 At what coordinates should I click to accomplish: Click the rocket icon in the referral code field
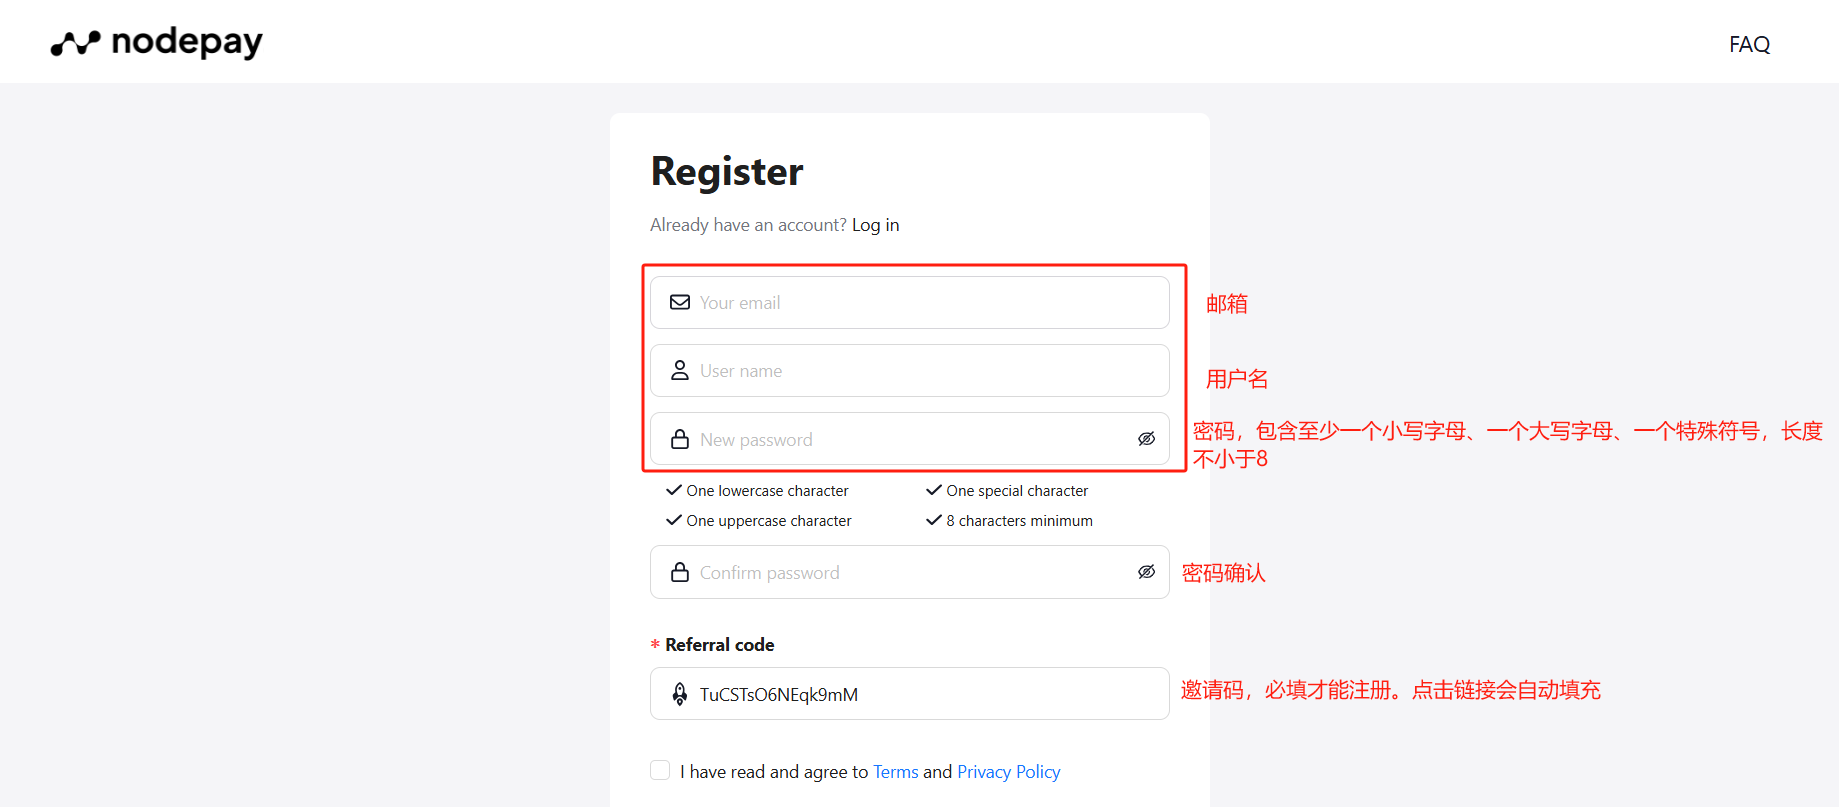pos(680,693)
